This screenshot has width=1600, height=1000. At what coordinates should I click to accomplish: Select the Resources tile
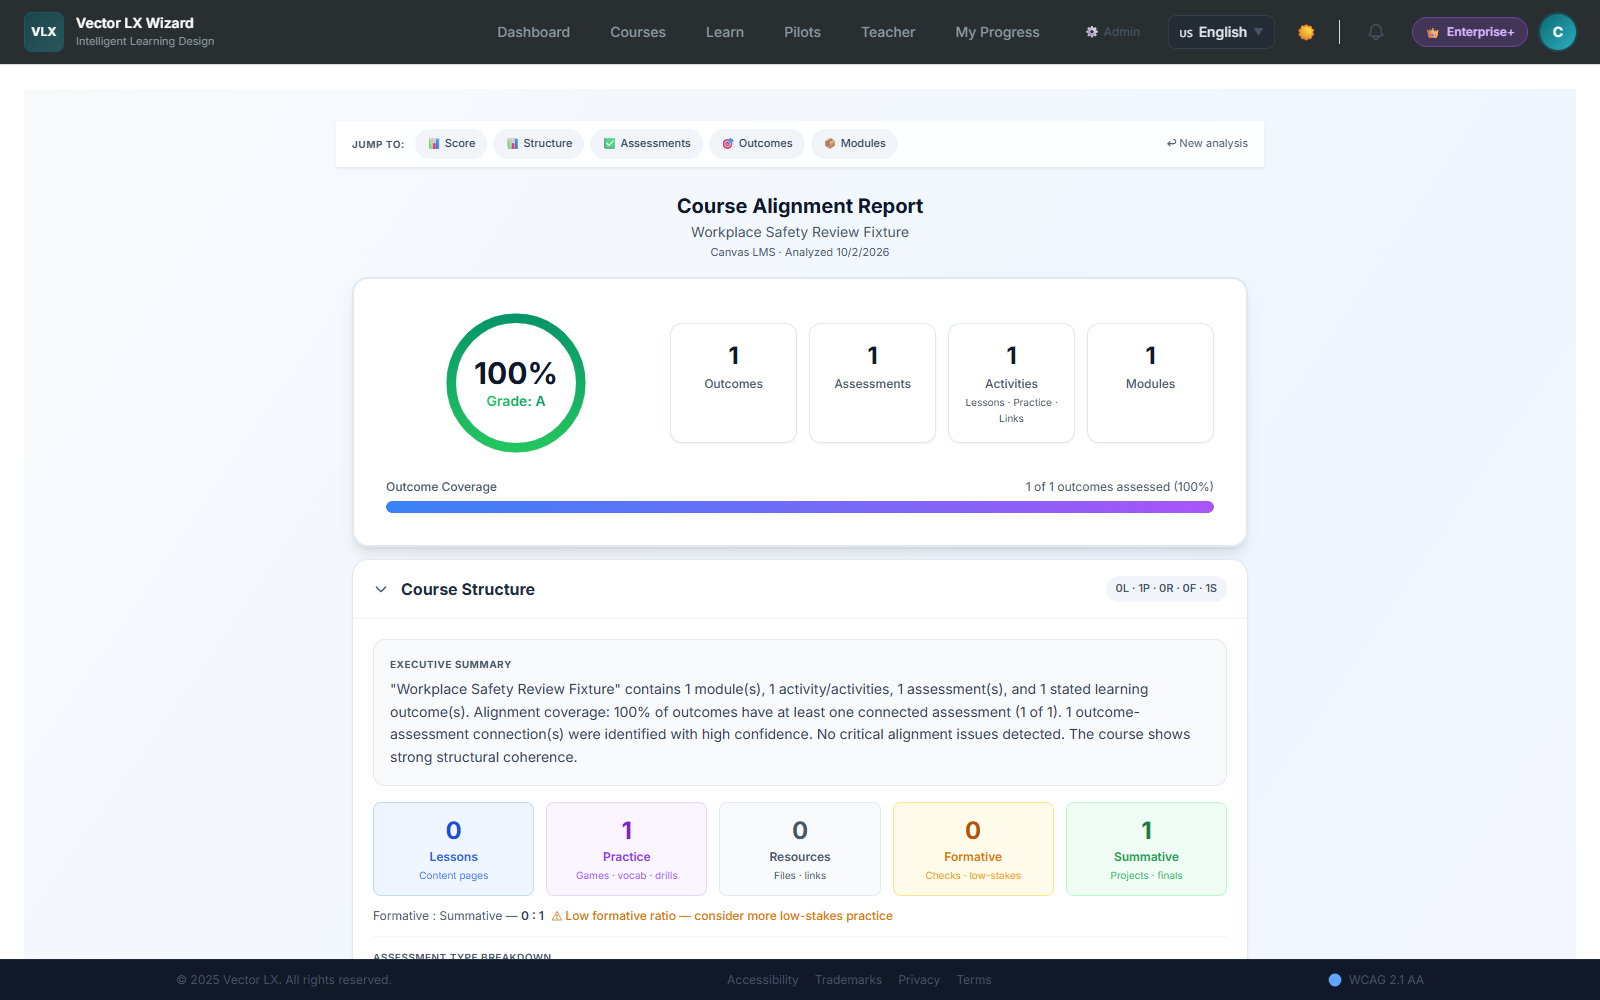point(800,849)
